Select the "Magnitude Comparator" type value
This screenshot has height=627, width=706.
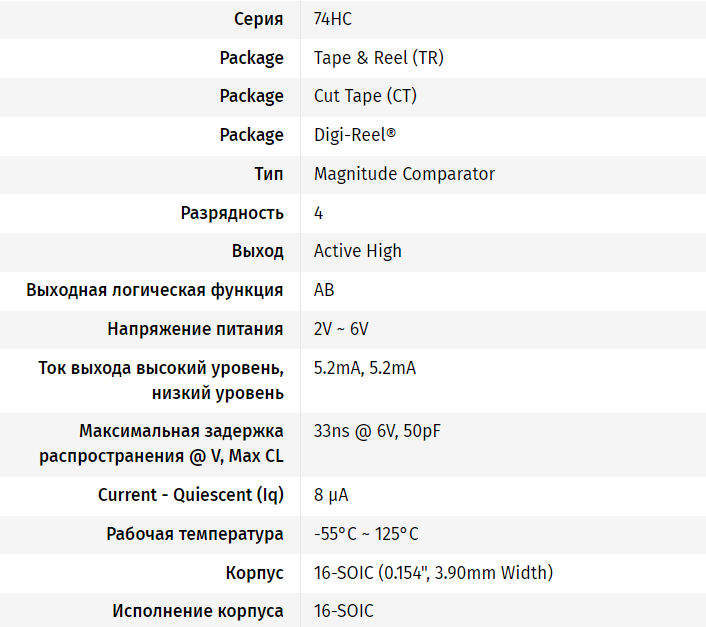coord(404,174)
